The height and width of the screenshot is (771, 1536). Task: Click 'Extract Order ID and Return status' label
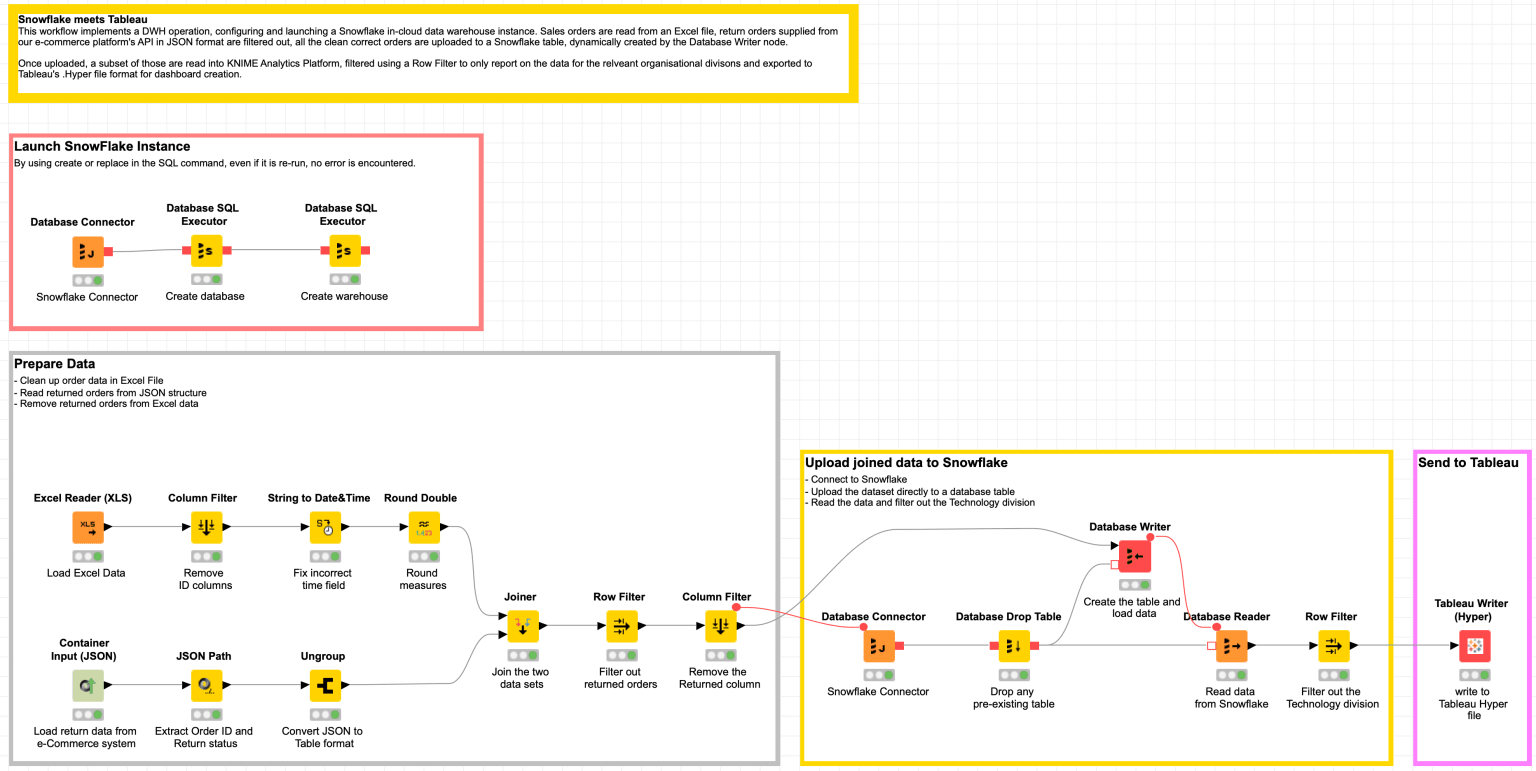pos(204,737)
